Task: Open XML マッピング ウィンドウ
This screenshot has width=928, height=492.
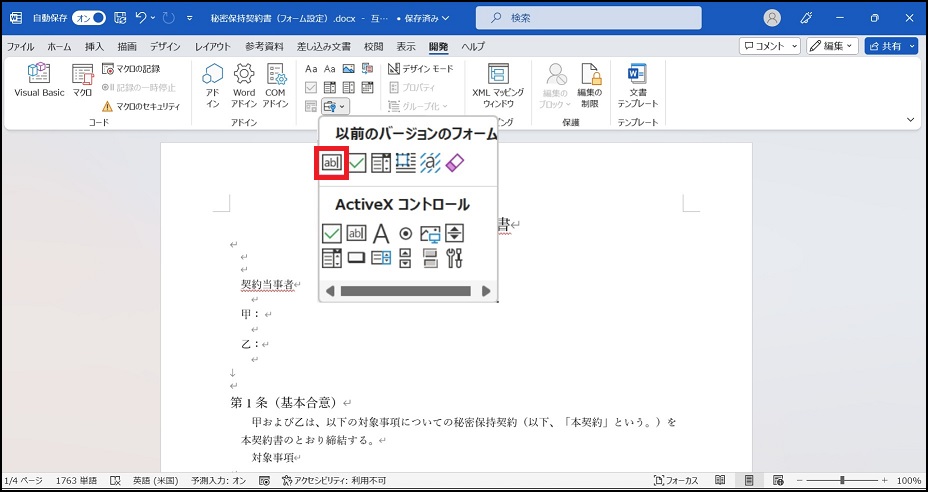Action: (498, 86)
